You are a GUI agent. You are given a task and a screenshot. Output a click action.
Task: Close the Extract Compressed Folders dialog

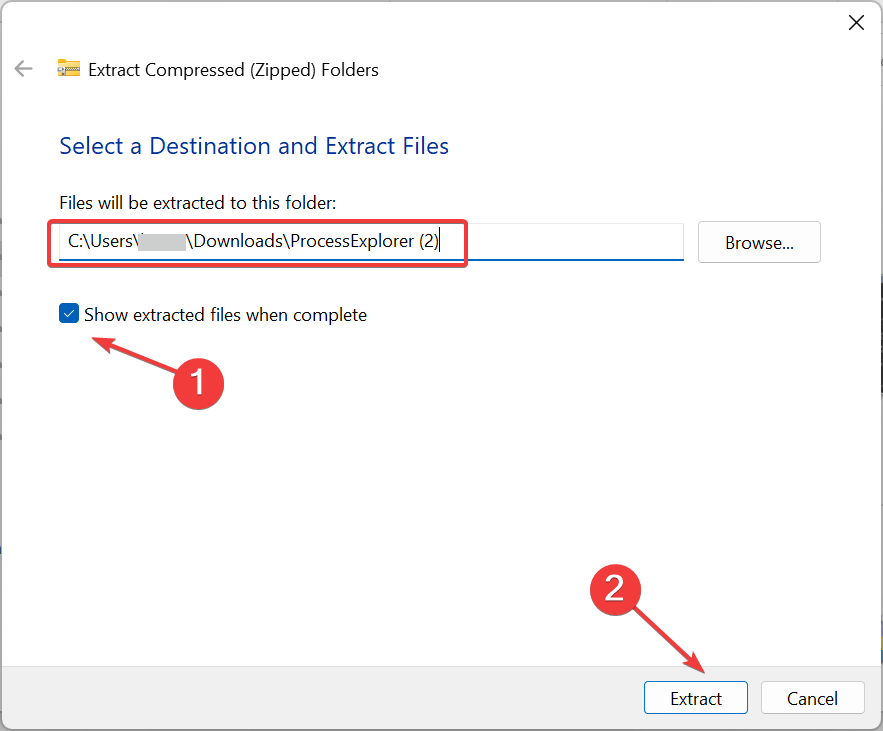856,23
